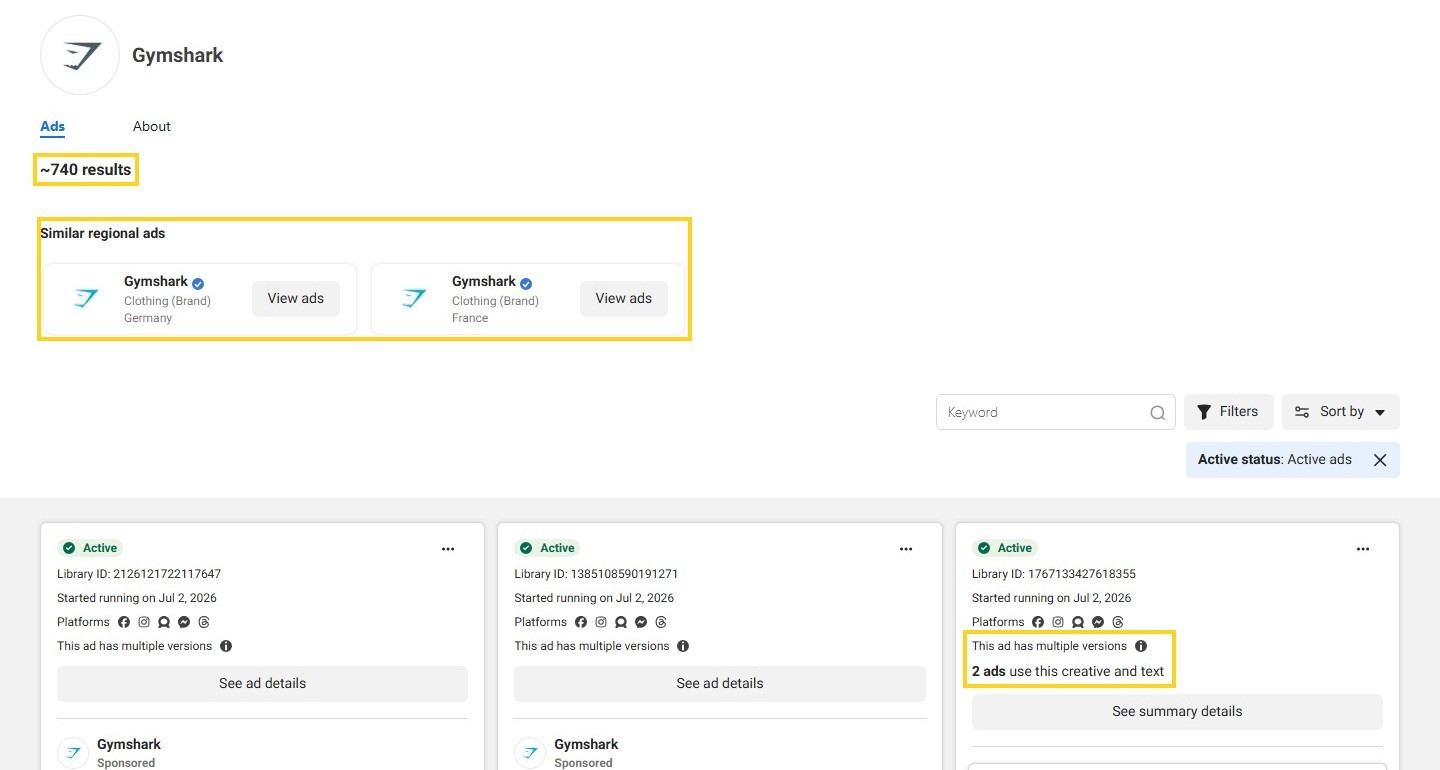
Task: Click verified badge on Gymshark France
Action: (526, 283)
